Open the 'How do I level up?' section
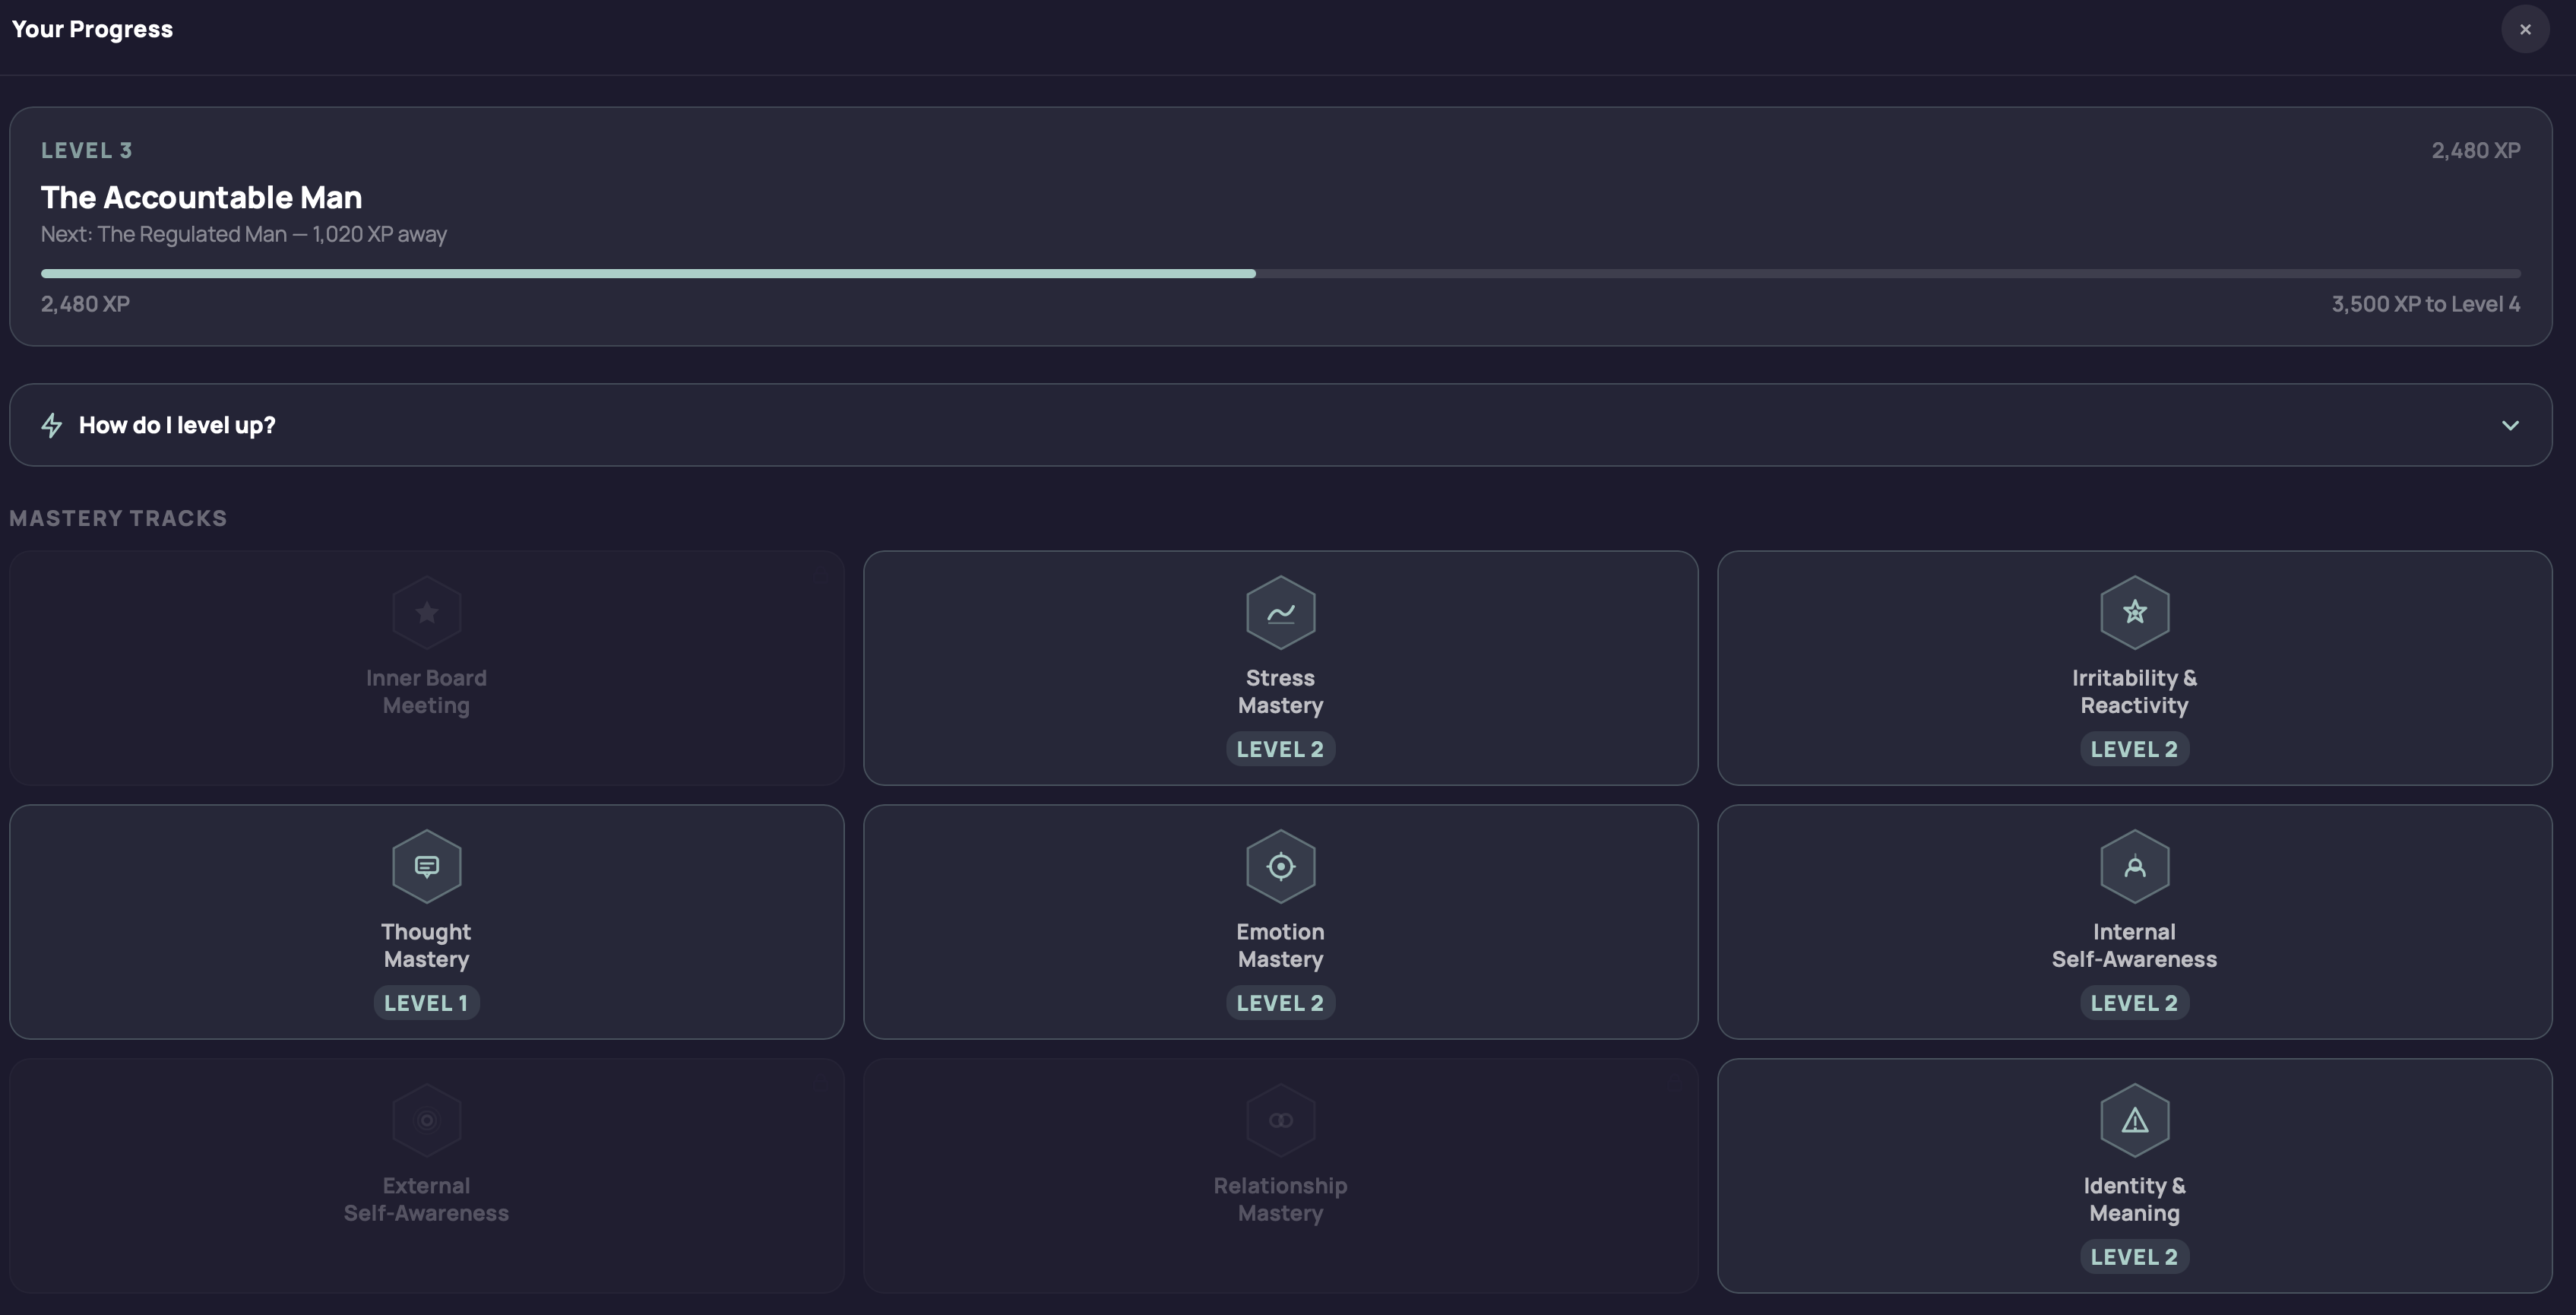Image resolution: width=2576 pixels, height=1315 pixels. click(x=1280, y=425)
